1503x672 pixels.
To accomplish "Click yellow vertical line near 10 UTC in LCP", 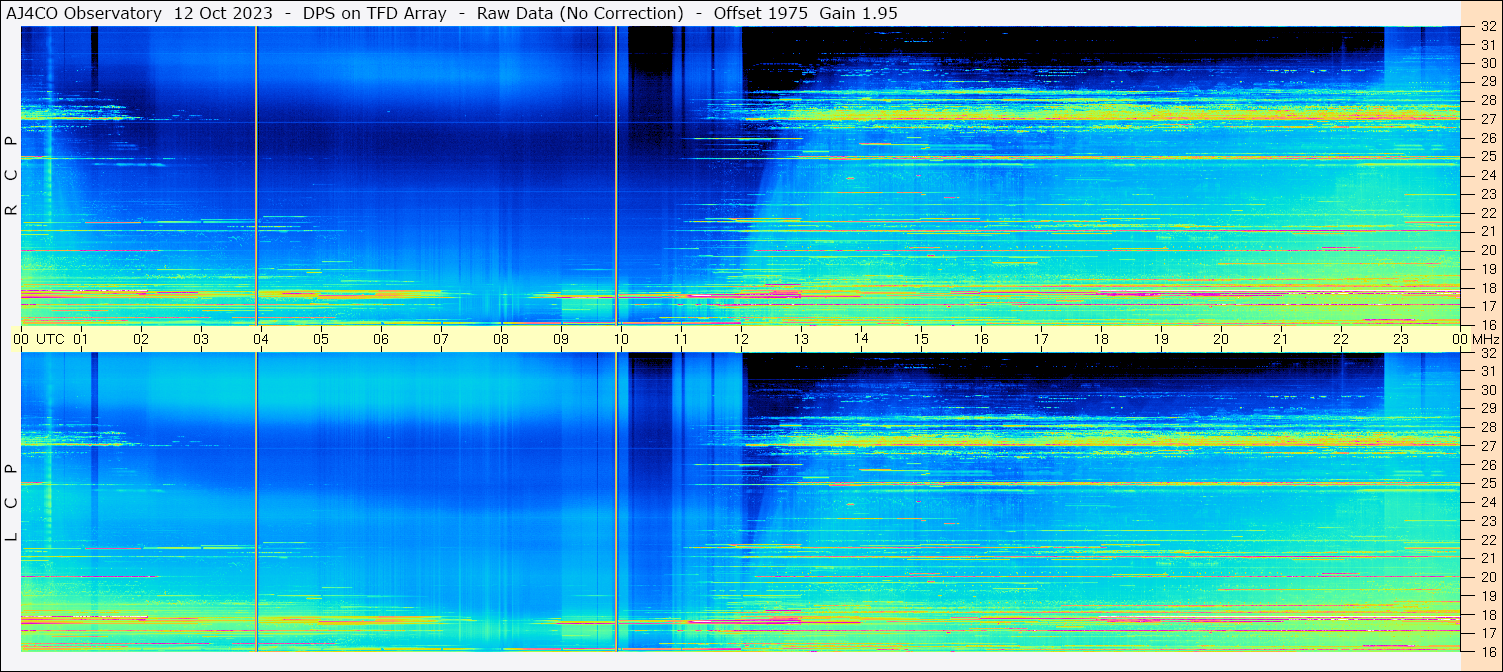I will point(616,500).
